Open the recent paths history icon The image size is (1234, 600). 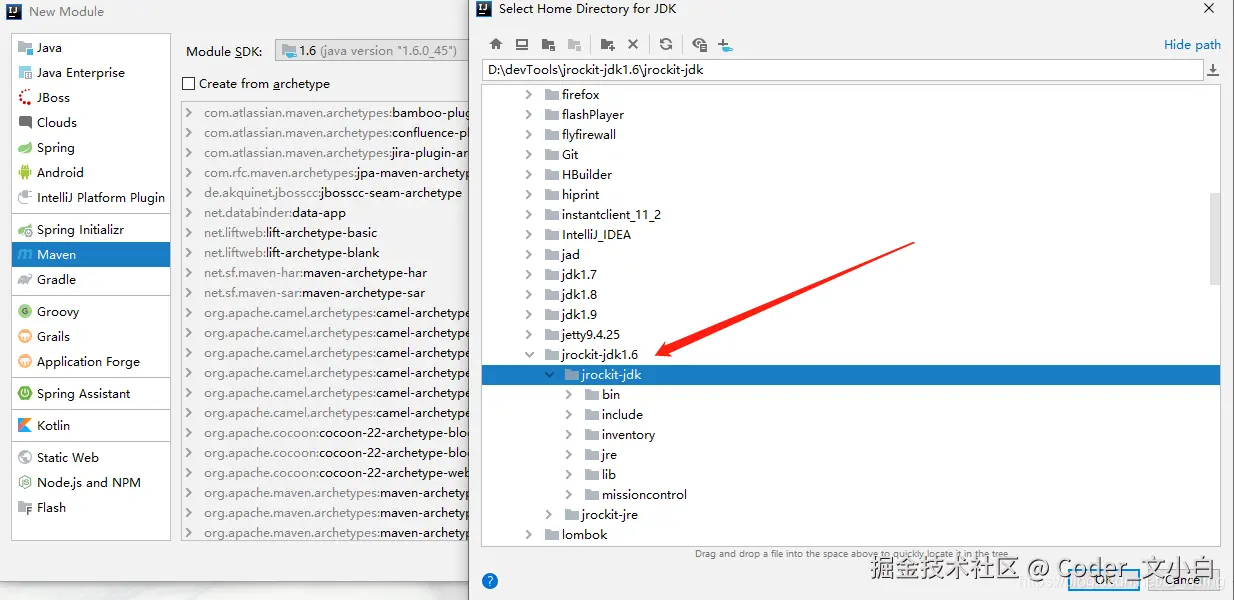click(1213, 70)
